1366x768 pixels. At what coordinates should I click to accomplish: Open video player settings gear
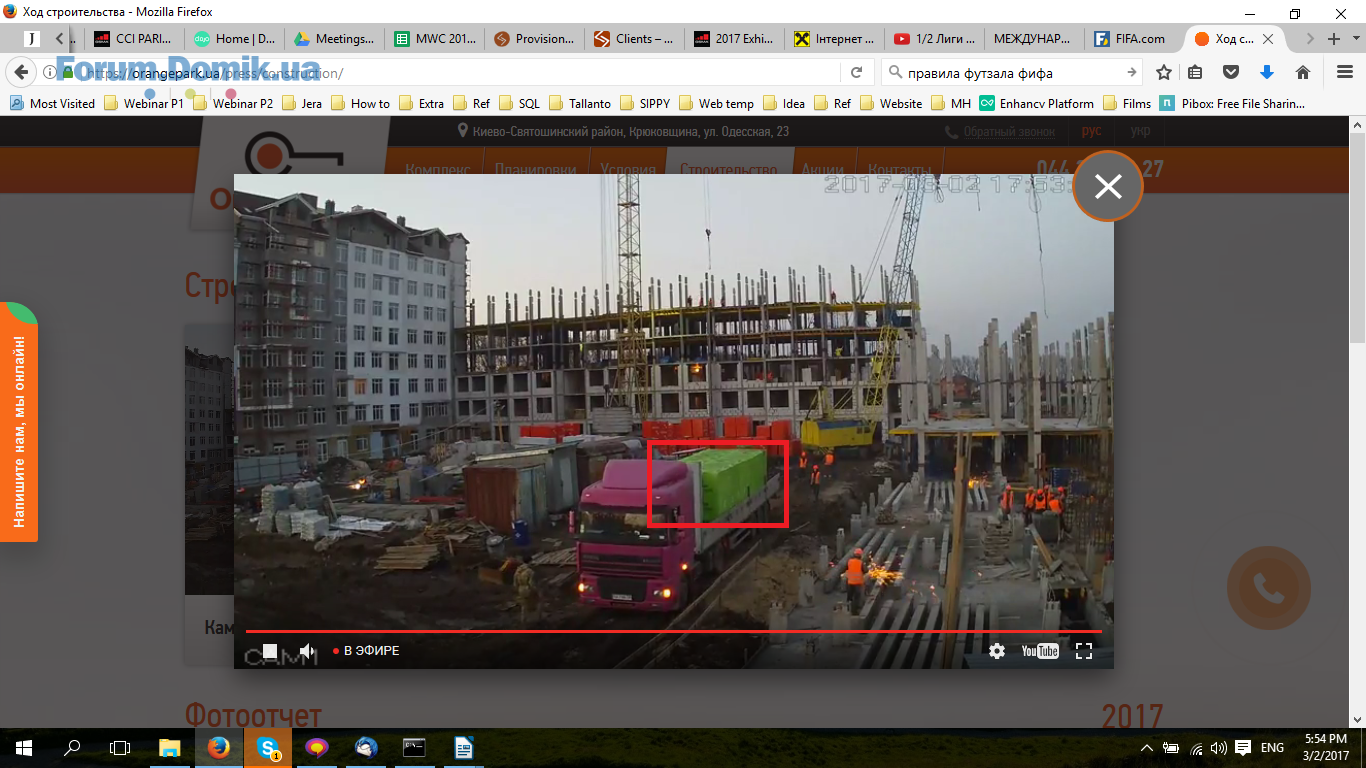[x=997, y=651]
